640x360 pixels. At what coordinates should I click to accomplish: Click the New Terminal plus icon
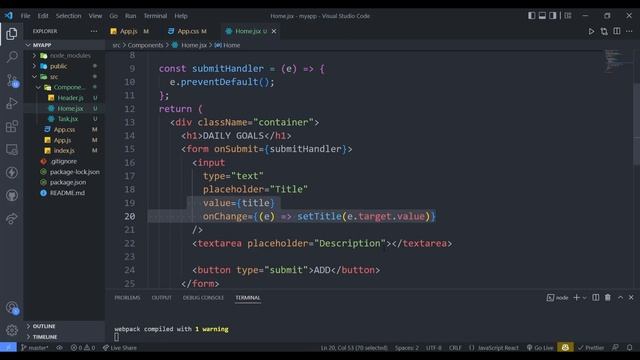576,298
